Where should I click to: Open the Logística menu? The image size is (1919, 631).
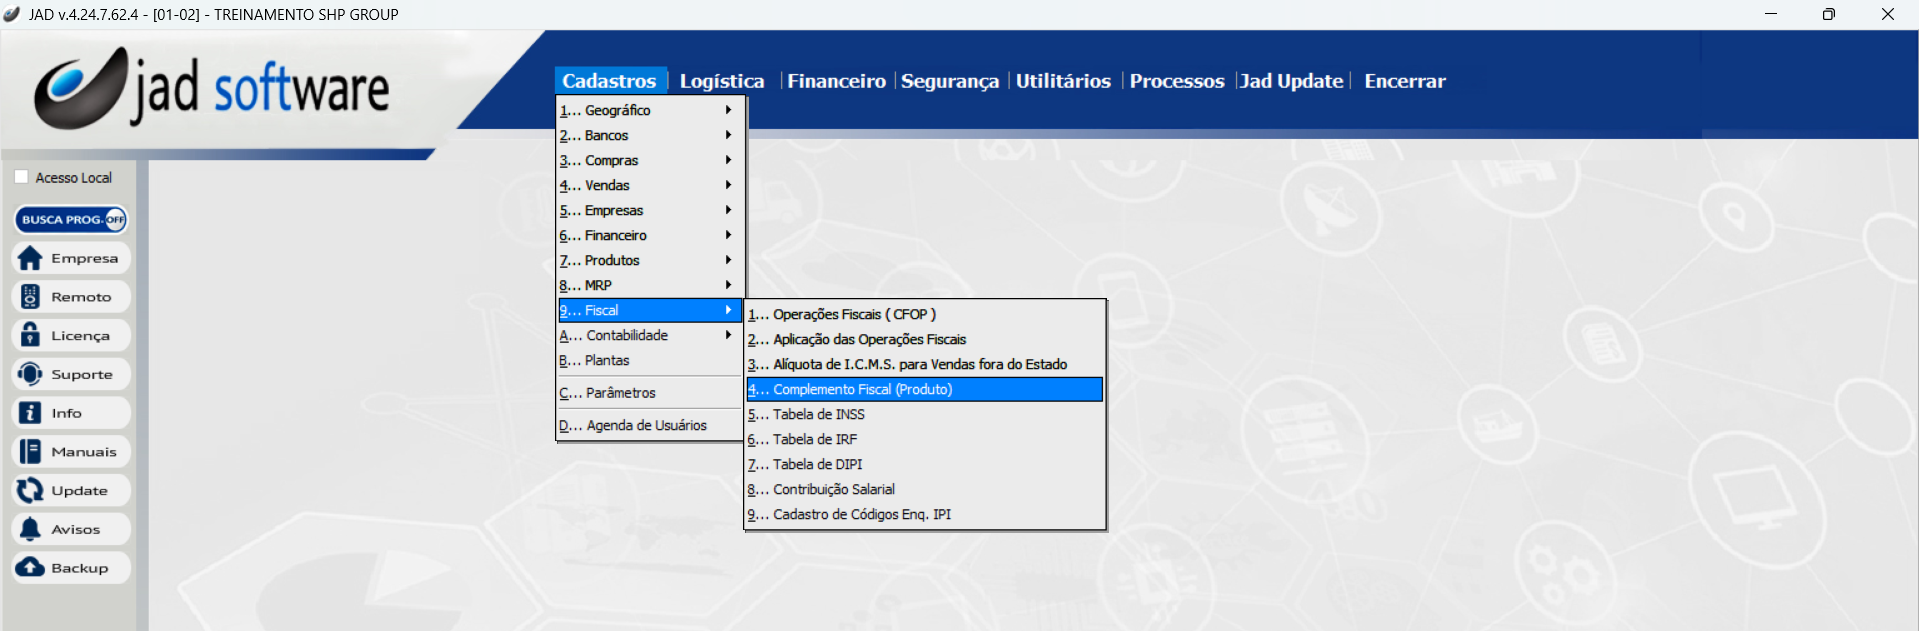721,81
